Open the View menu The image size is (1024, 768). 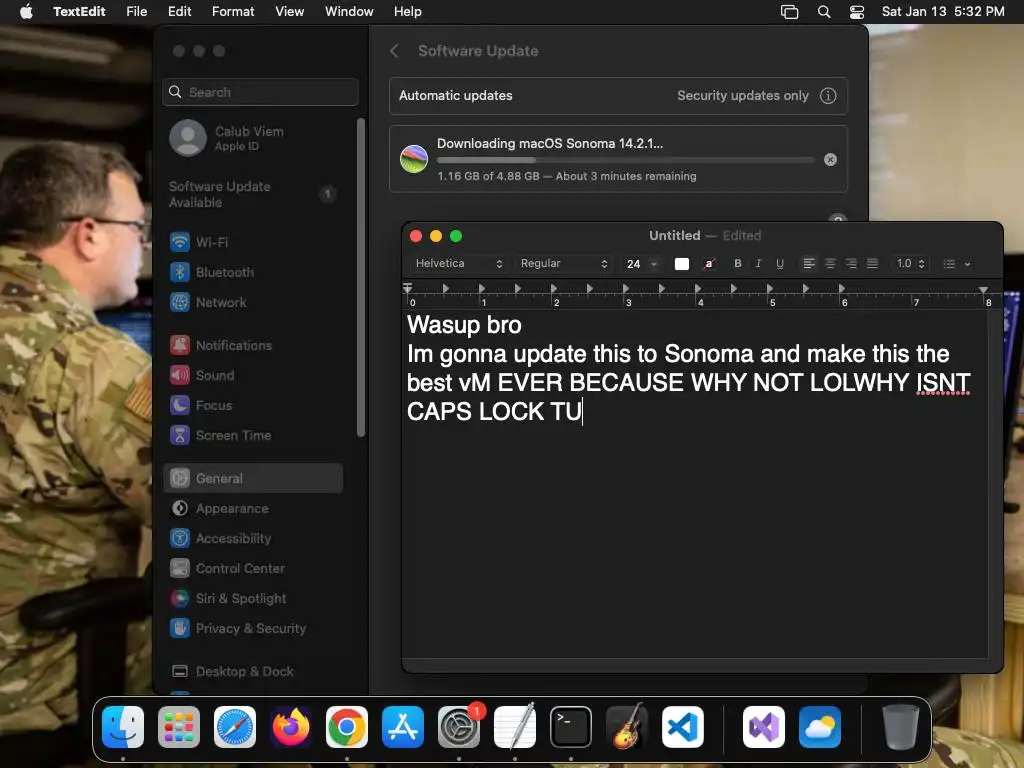click(289, 11)
